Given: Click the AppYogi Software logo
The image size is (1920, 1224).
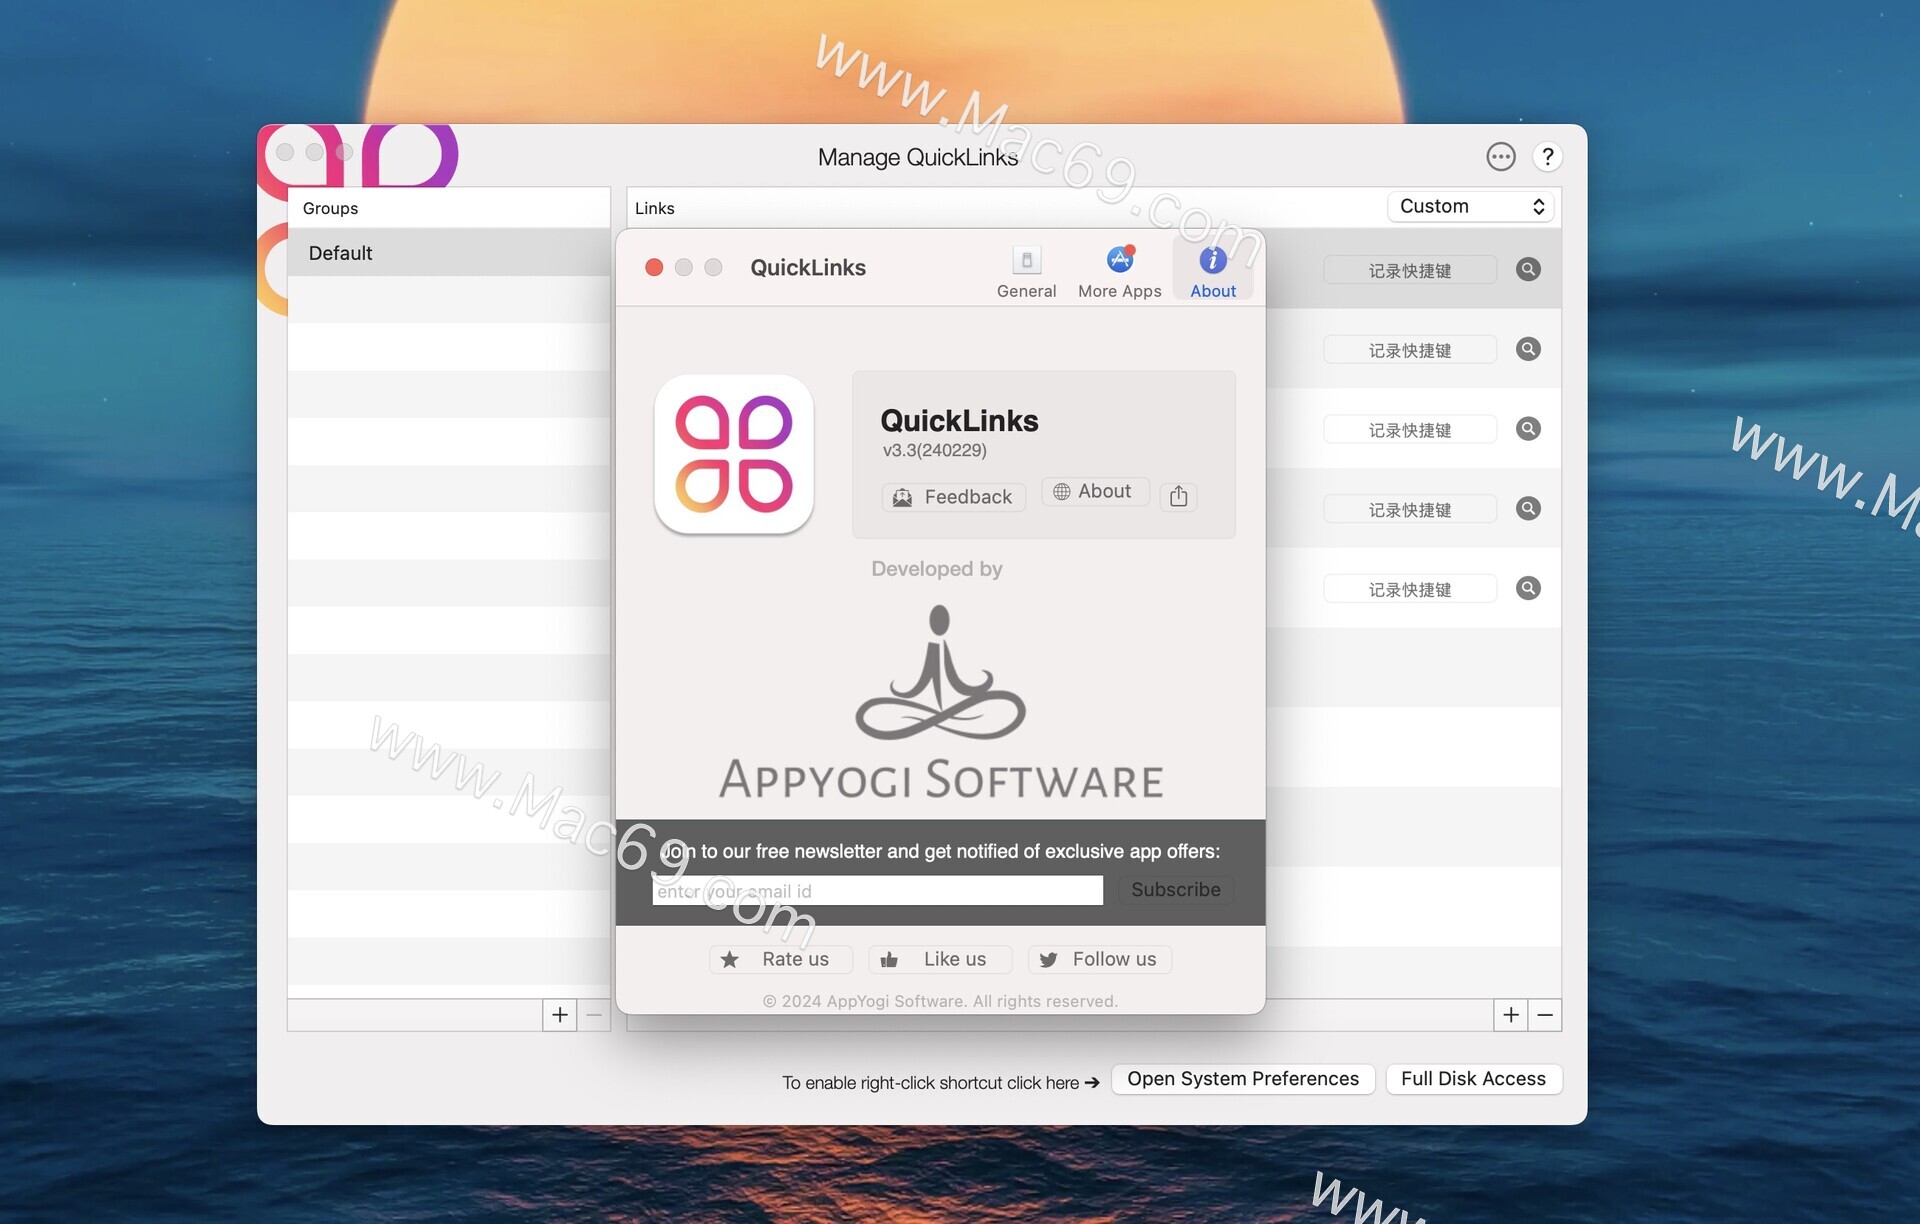Looking at the screenshot, I should pos(940,702).
